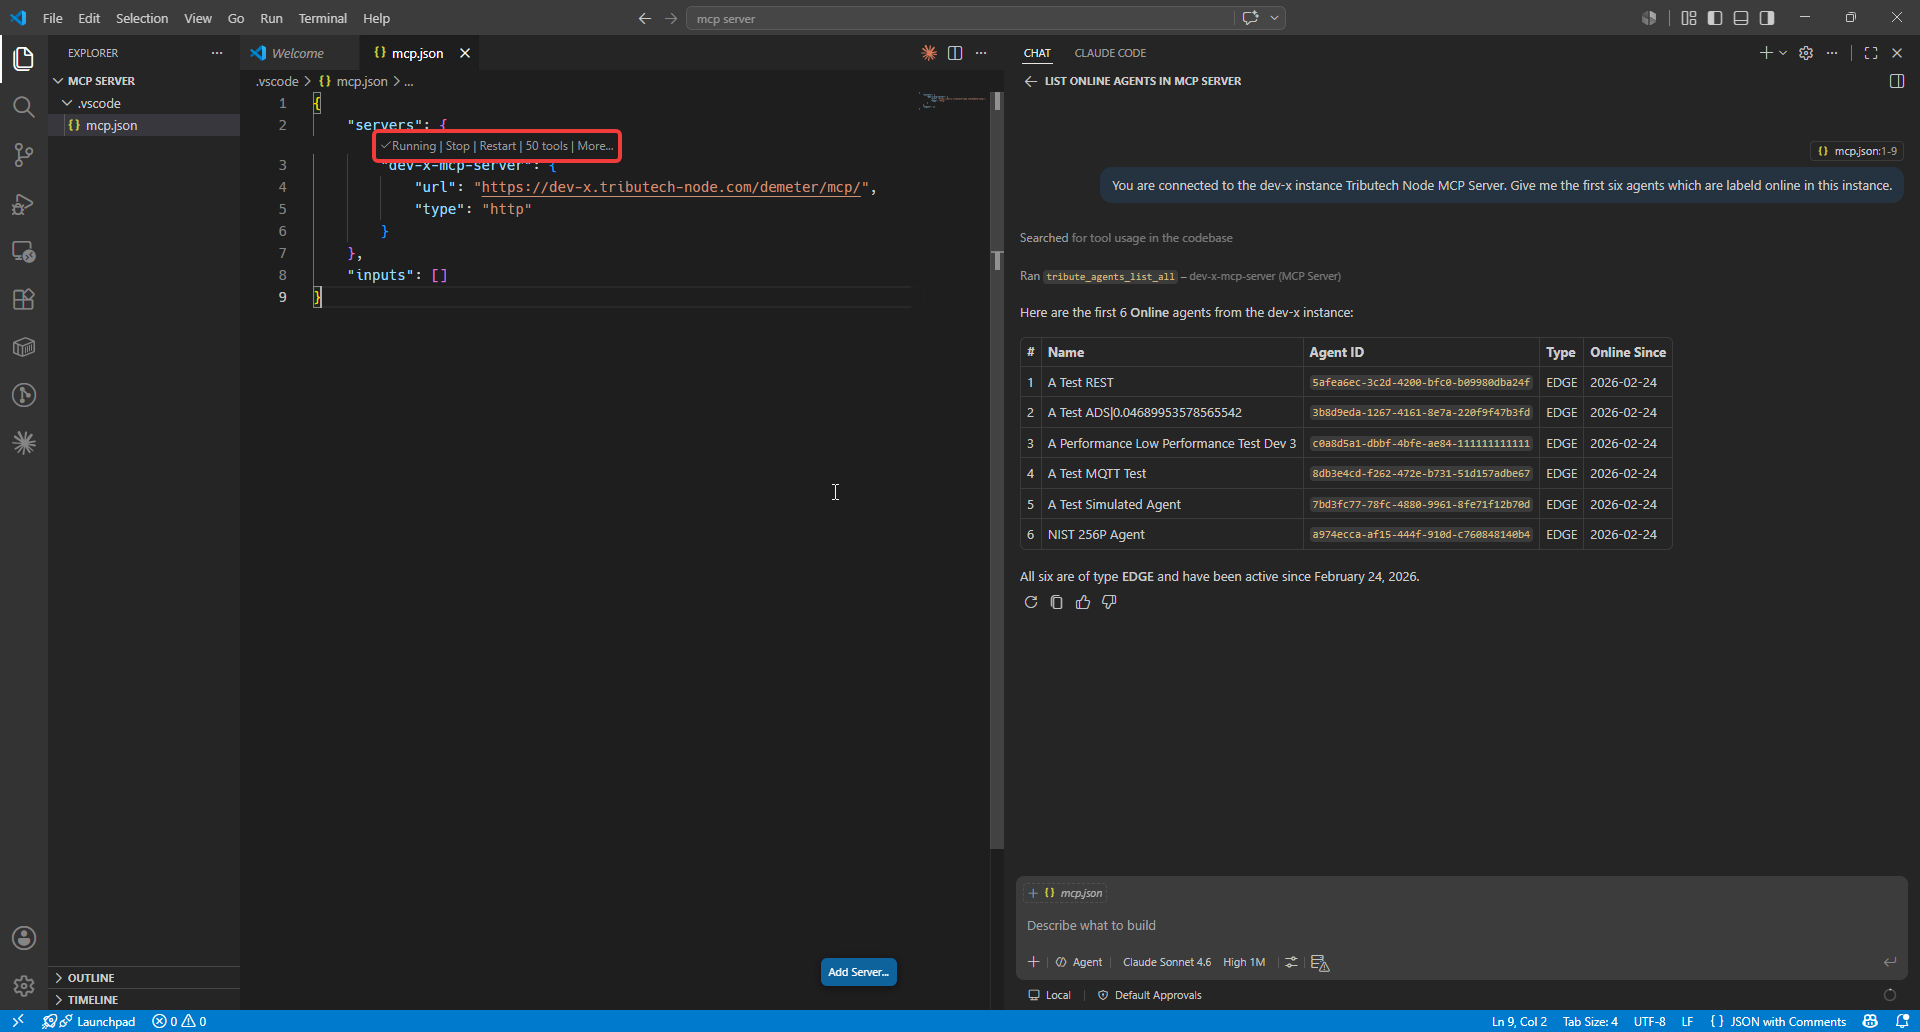1920x1032 pixels.
Task: Open Remote Explorer view in activity bar
Action: pyautogui.click(x=24, y=251)
